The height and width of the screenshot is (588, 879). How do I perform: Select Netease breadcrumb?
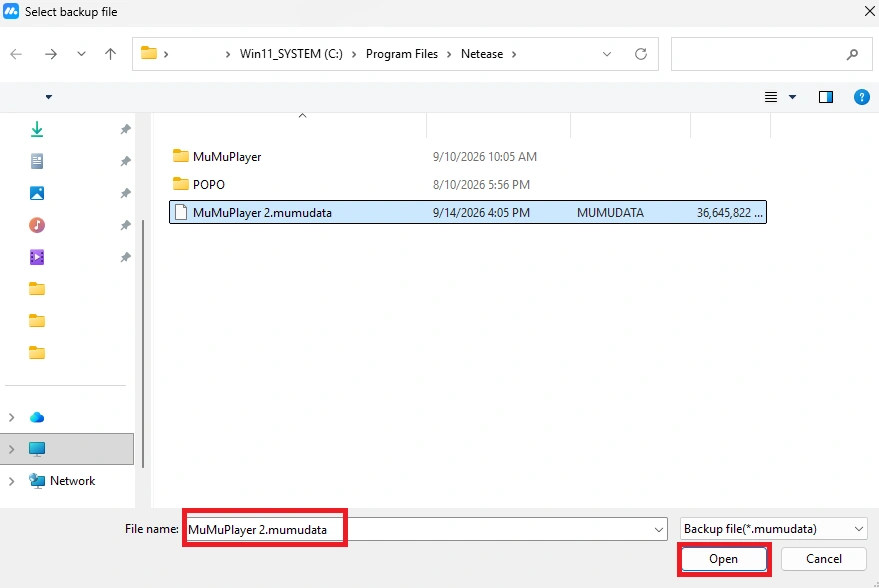(x=482, y=54)
